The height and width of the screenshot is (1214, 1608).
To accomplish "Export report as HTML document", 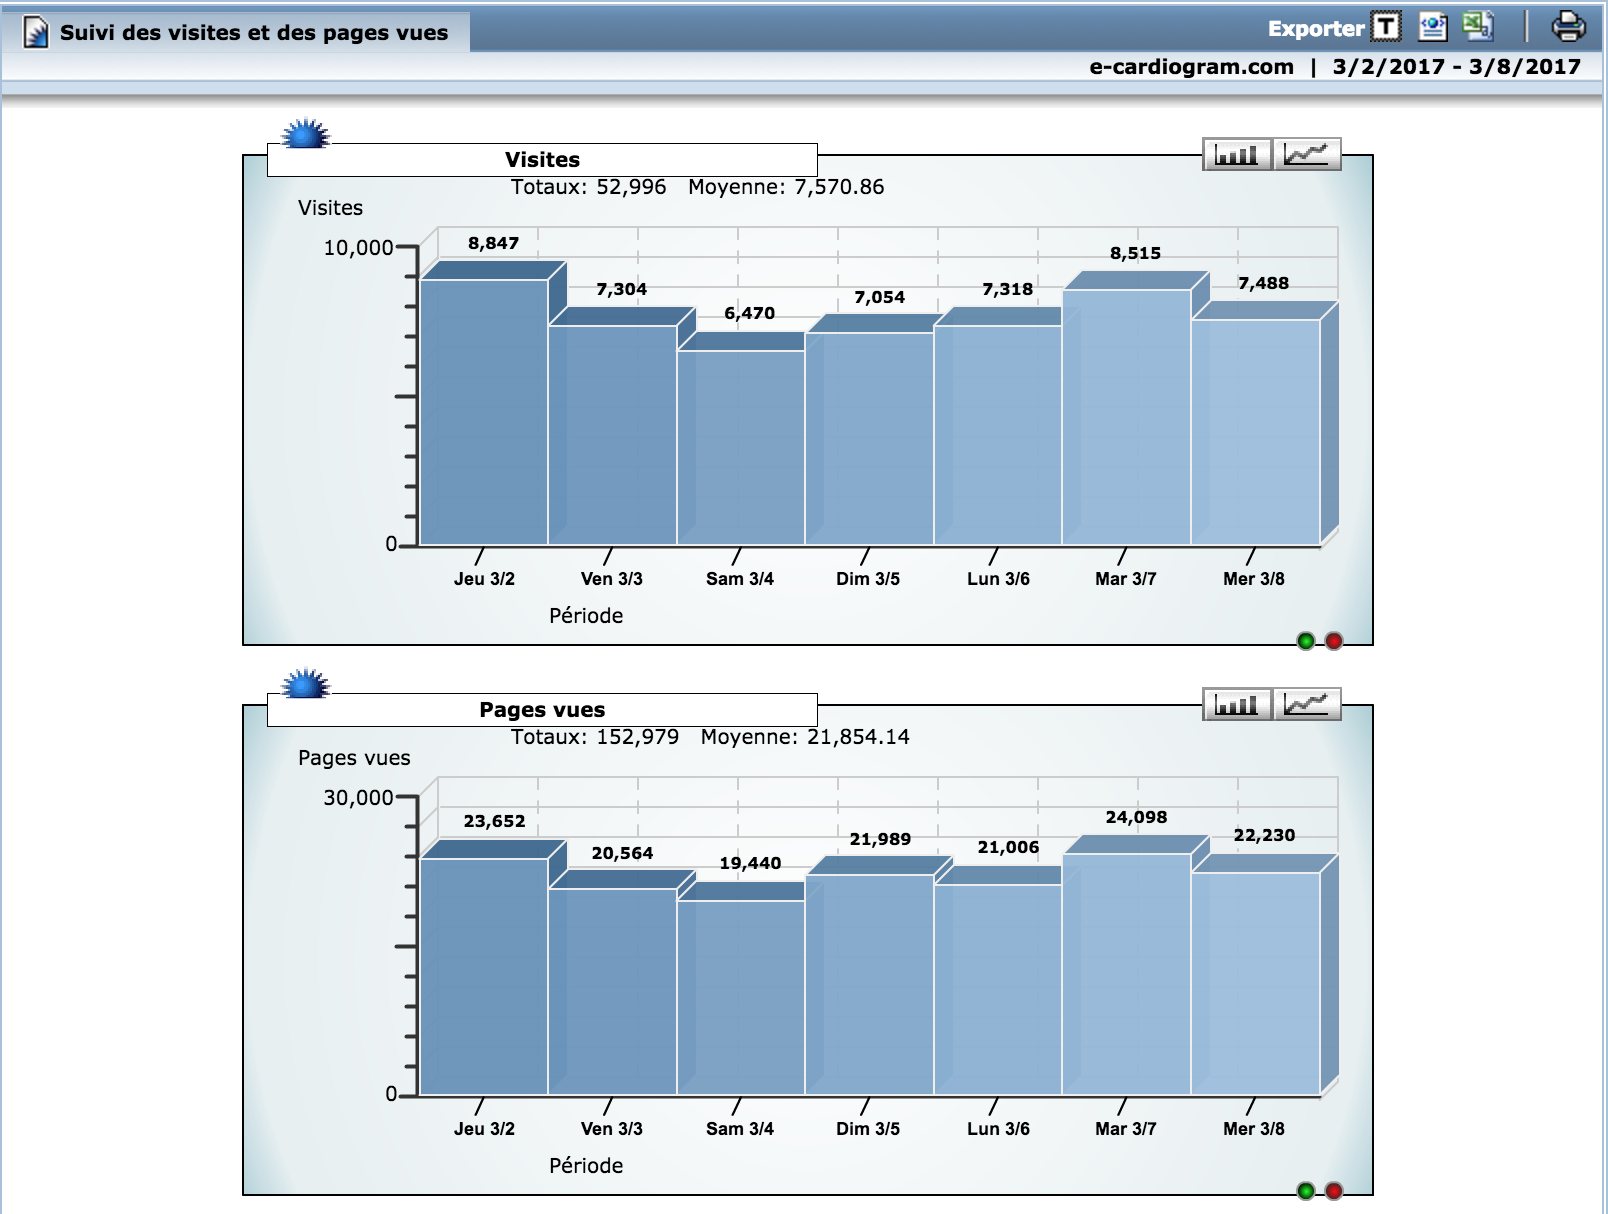I will (1432, 27).
